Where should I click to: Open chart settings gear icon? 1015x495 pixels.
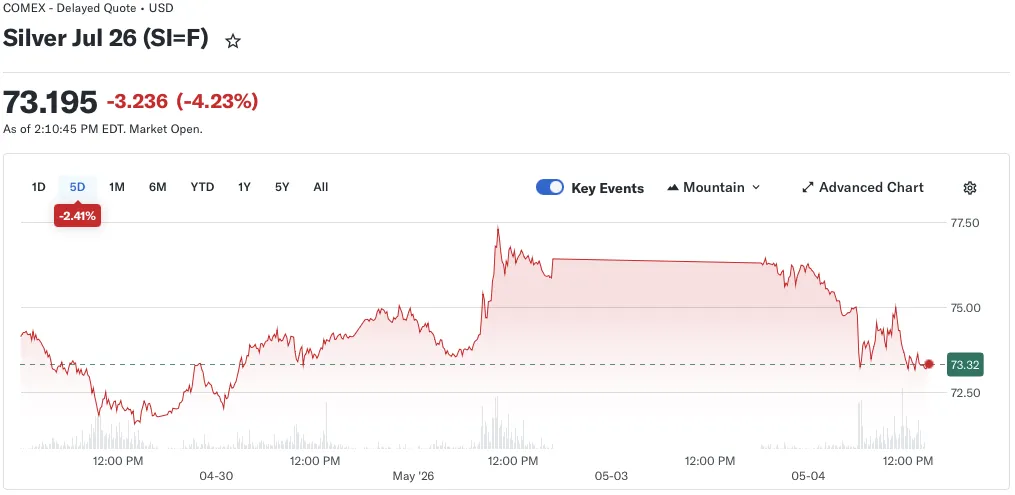tap(970, 188)
